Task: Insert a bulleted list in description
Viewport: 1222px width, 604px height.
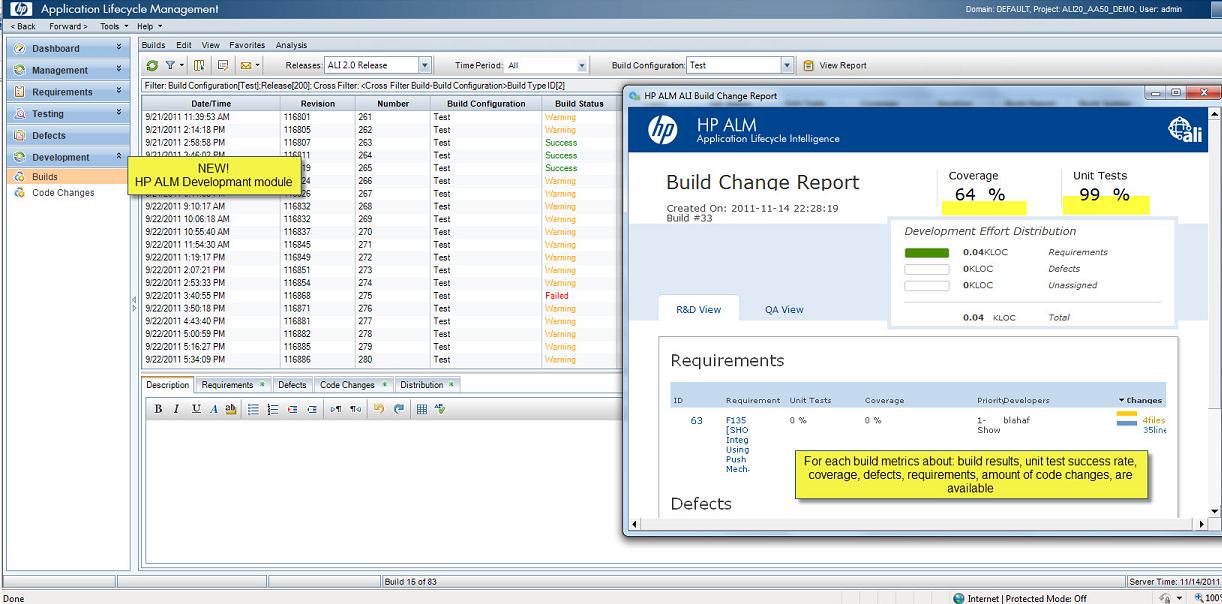Action: coord(254,409)
